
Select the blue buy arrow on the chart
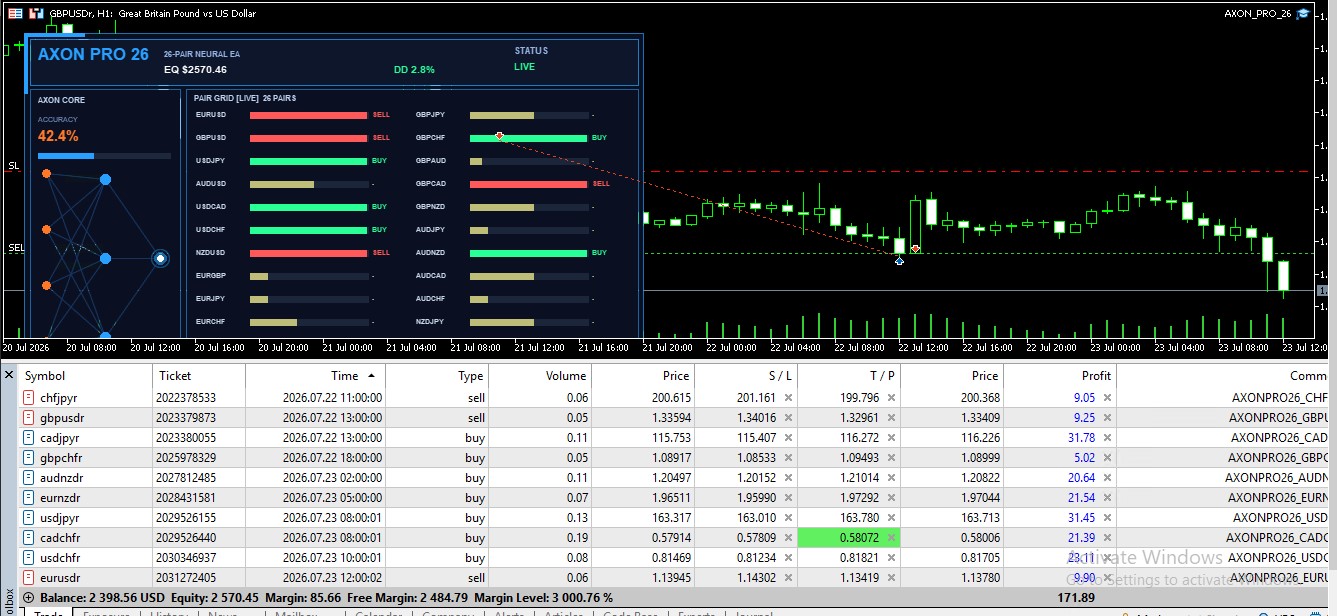(899, 261)
